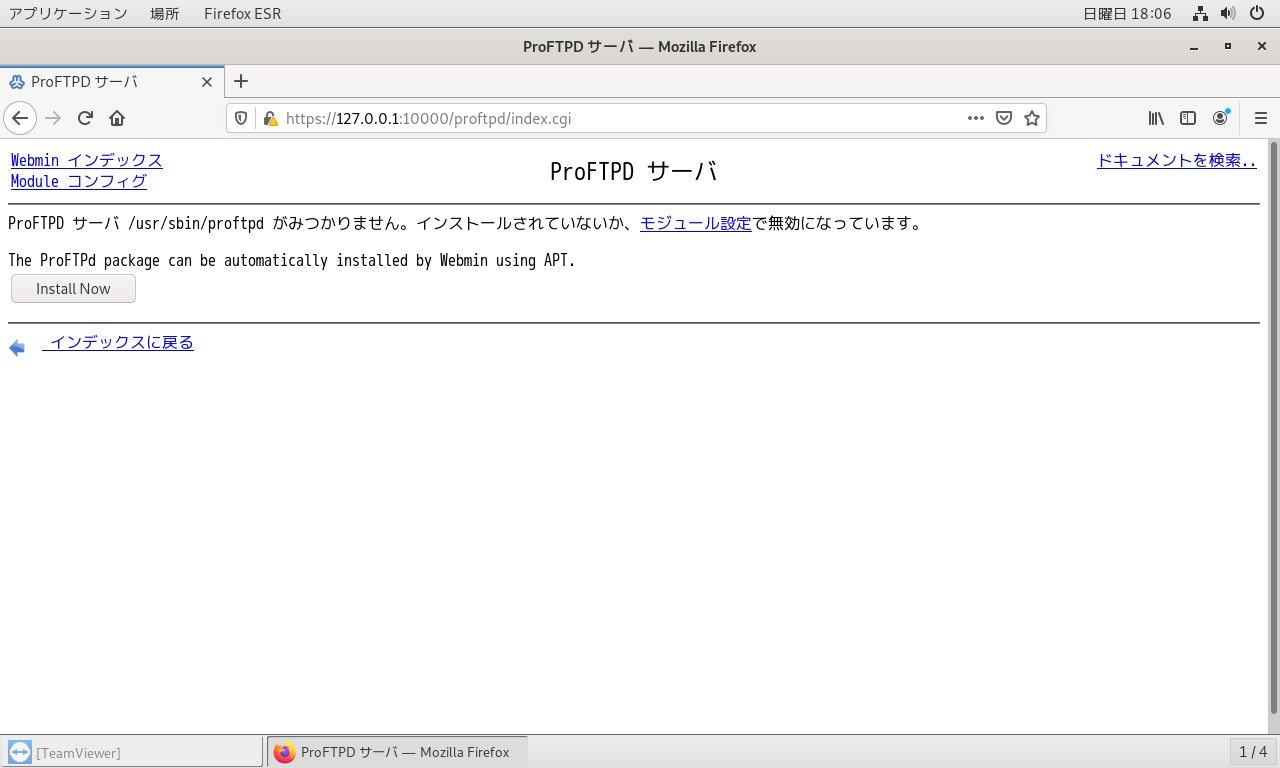
Task: Follow the モジュール設定 link
Action: click(695, 223)
